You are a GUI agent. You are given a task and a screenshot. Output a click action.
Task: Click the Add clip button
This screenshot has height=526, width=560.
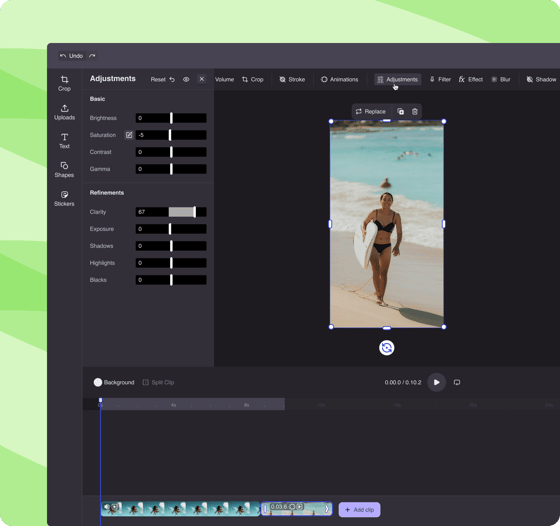[359, 510]
